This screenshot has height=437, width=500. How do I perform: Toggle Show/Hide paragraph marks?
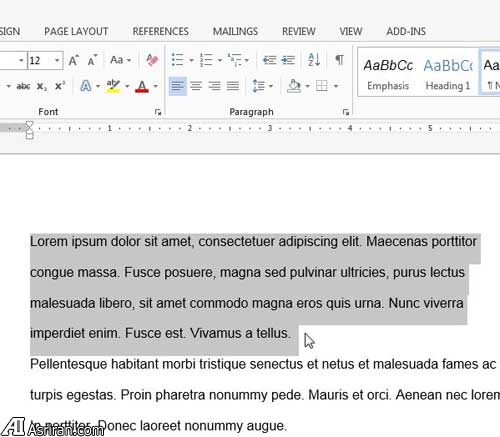(339, 60)
